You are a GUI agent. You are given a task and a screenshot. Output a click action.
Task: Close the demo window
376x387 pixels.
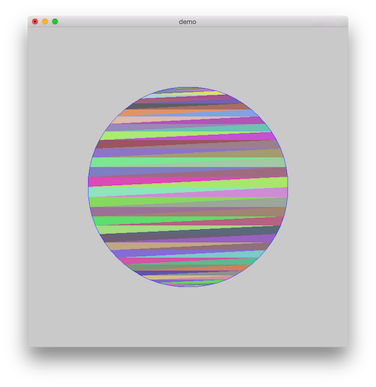(x=35, y=22)
